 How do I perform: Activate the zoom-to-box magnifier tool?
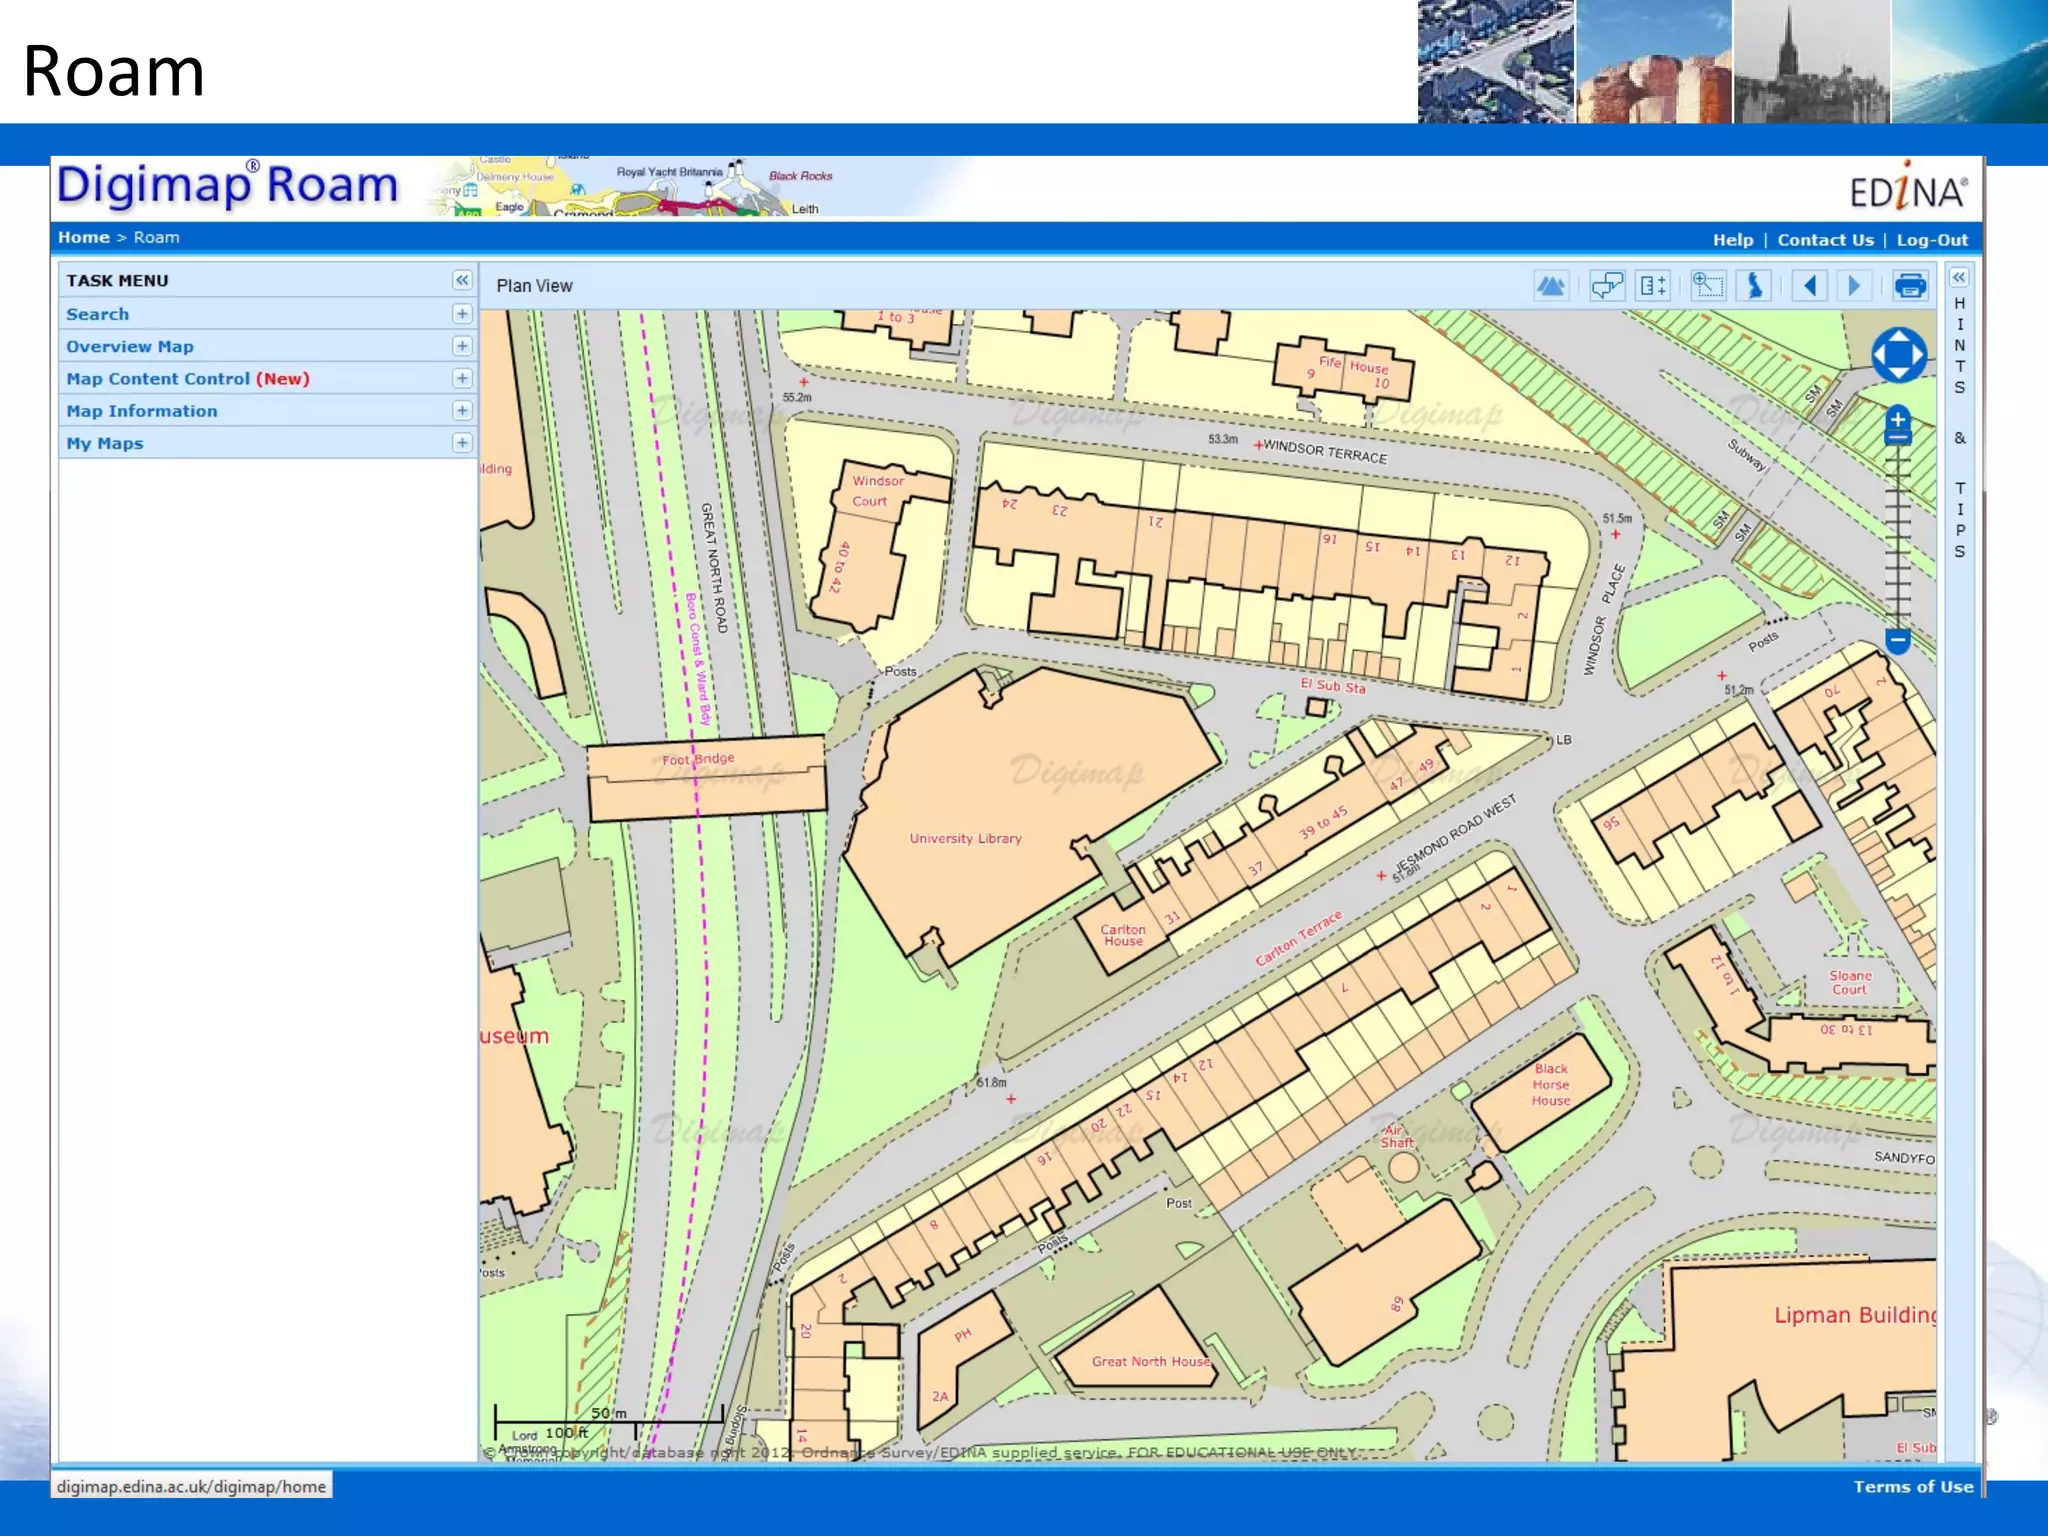pyautogui.click(x=1707, y=286)
